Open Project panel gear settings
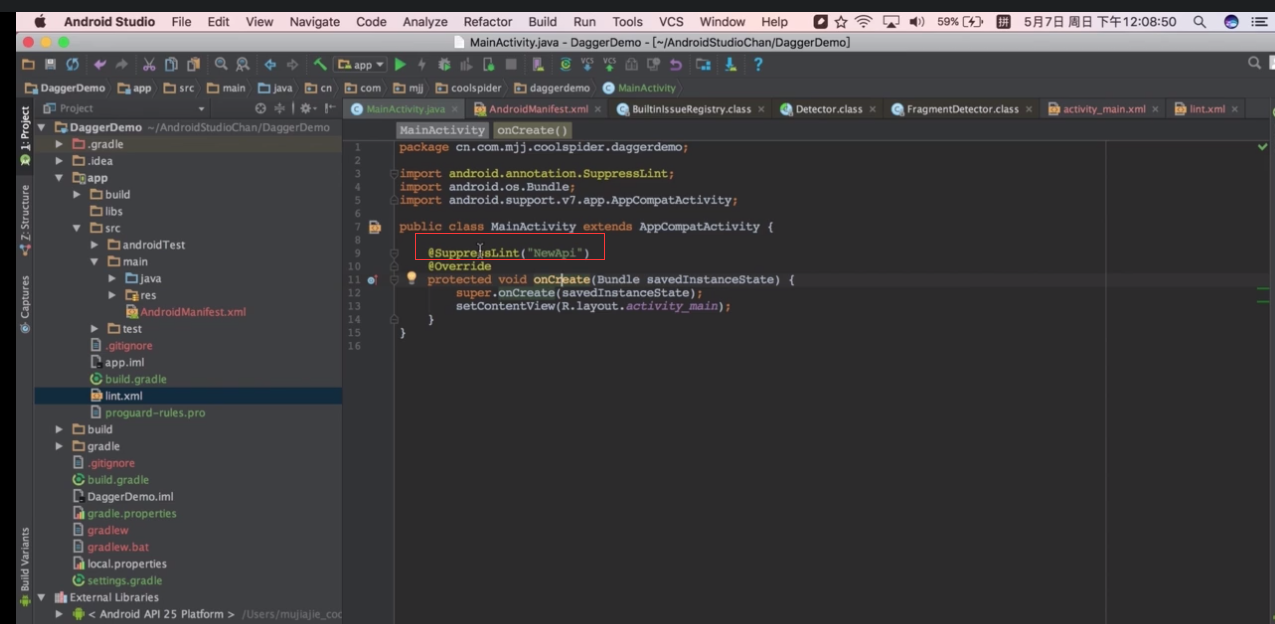This screenshot has height=624, width=1275. point(306,108)
